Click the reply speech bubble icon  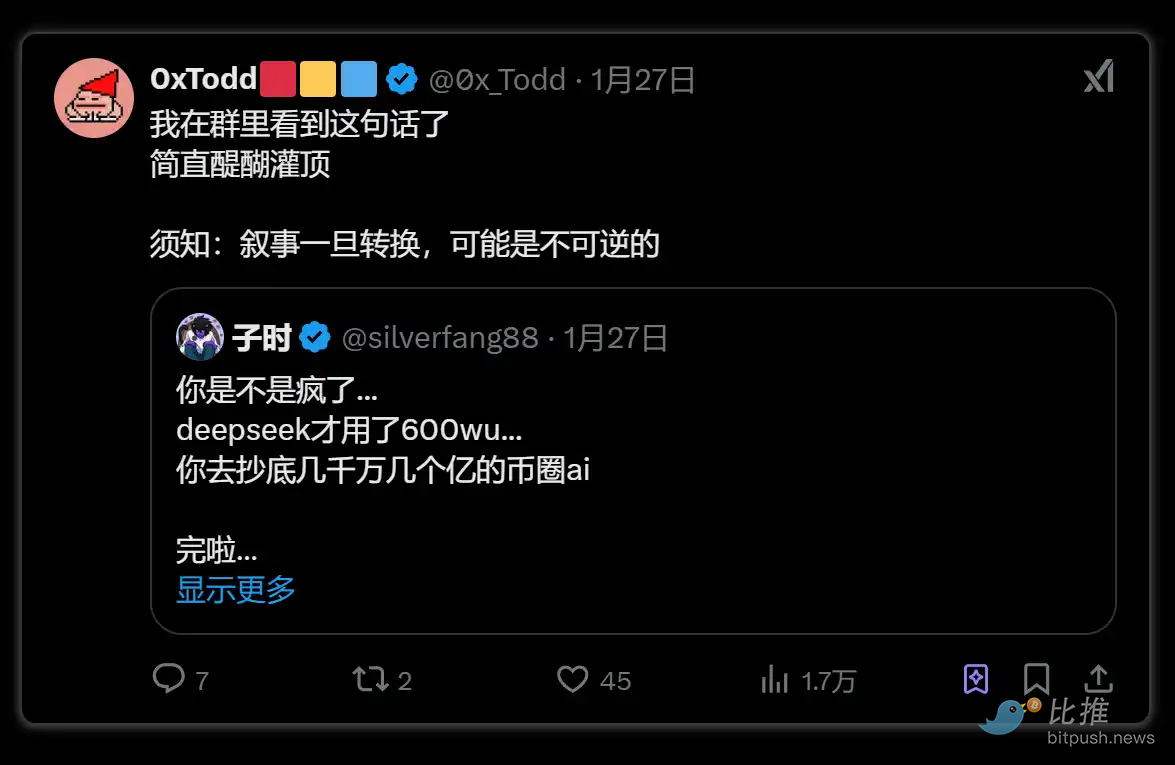169,679
